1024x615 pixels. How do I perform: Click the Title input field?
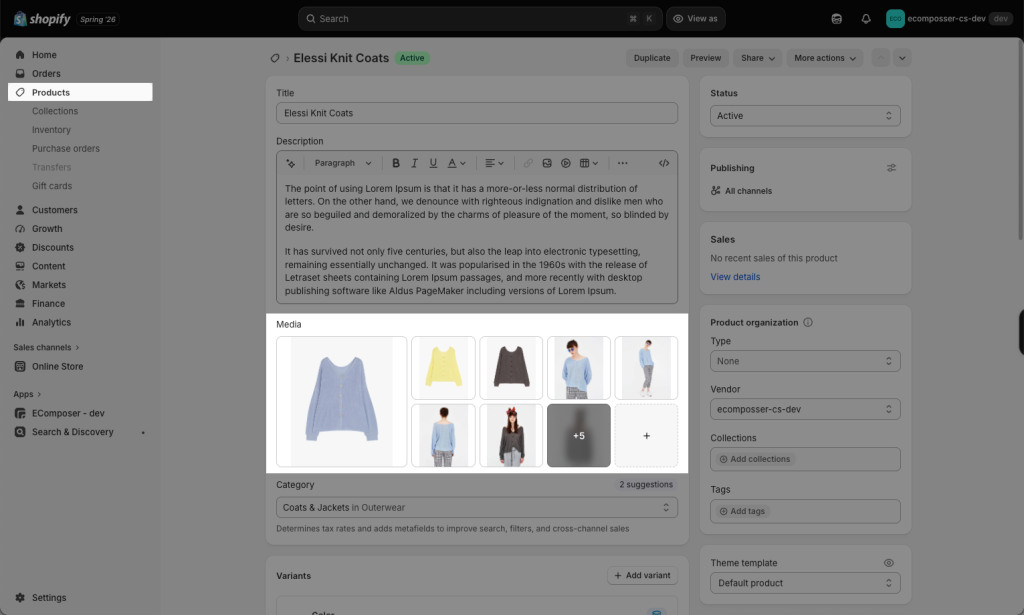coord(477,113)
